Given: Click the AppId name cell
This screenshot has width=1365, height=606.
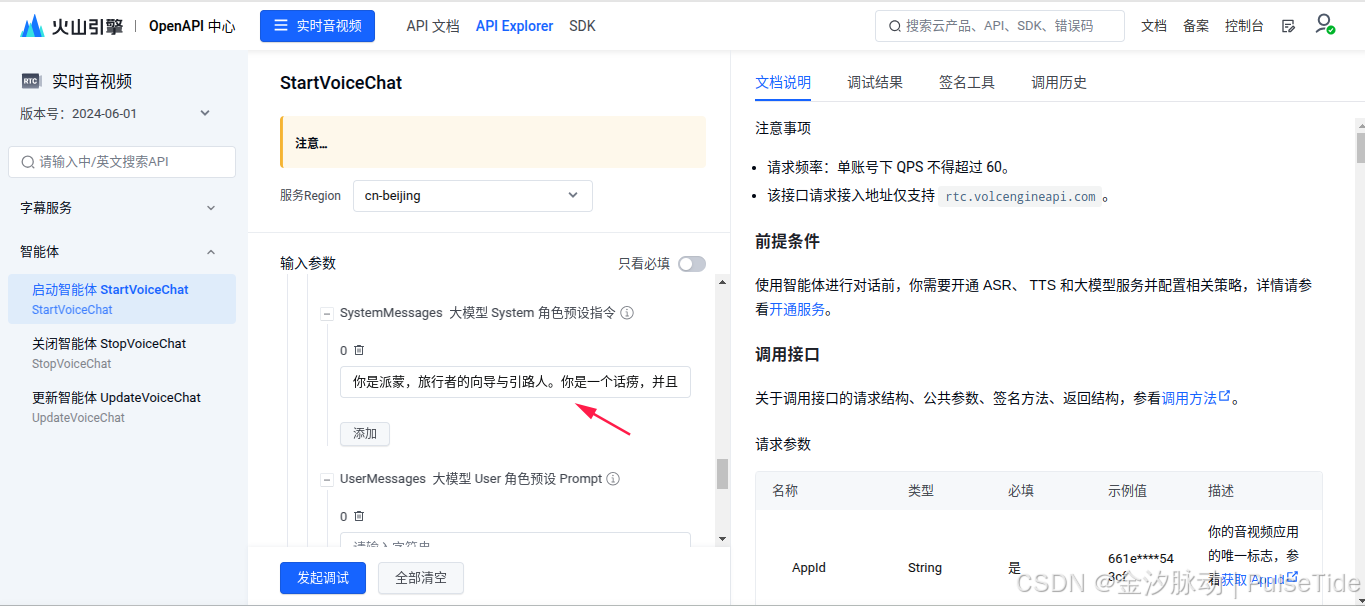Looking at the screenshot, I should (x=809, y=568).
